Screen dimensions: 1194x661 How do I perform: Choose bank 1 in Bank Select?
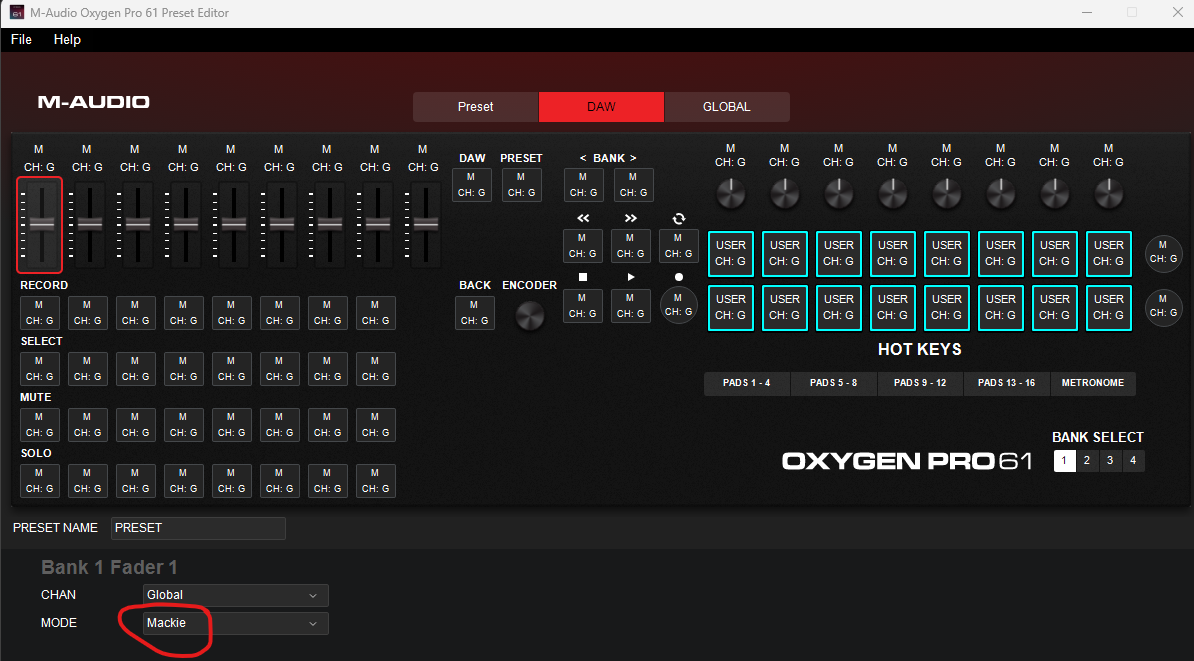(1065, 461)
